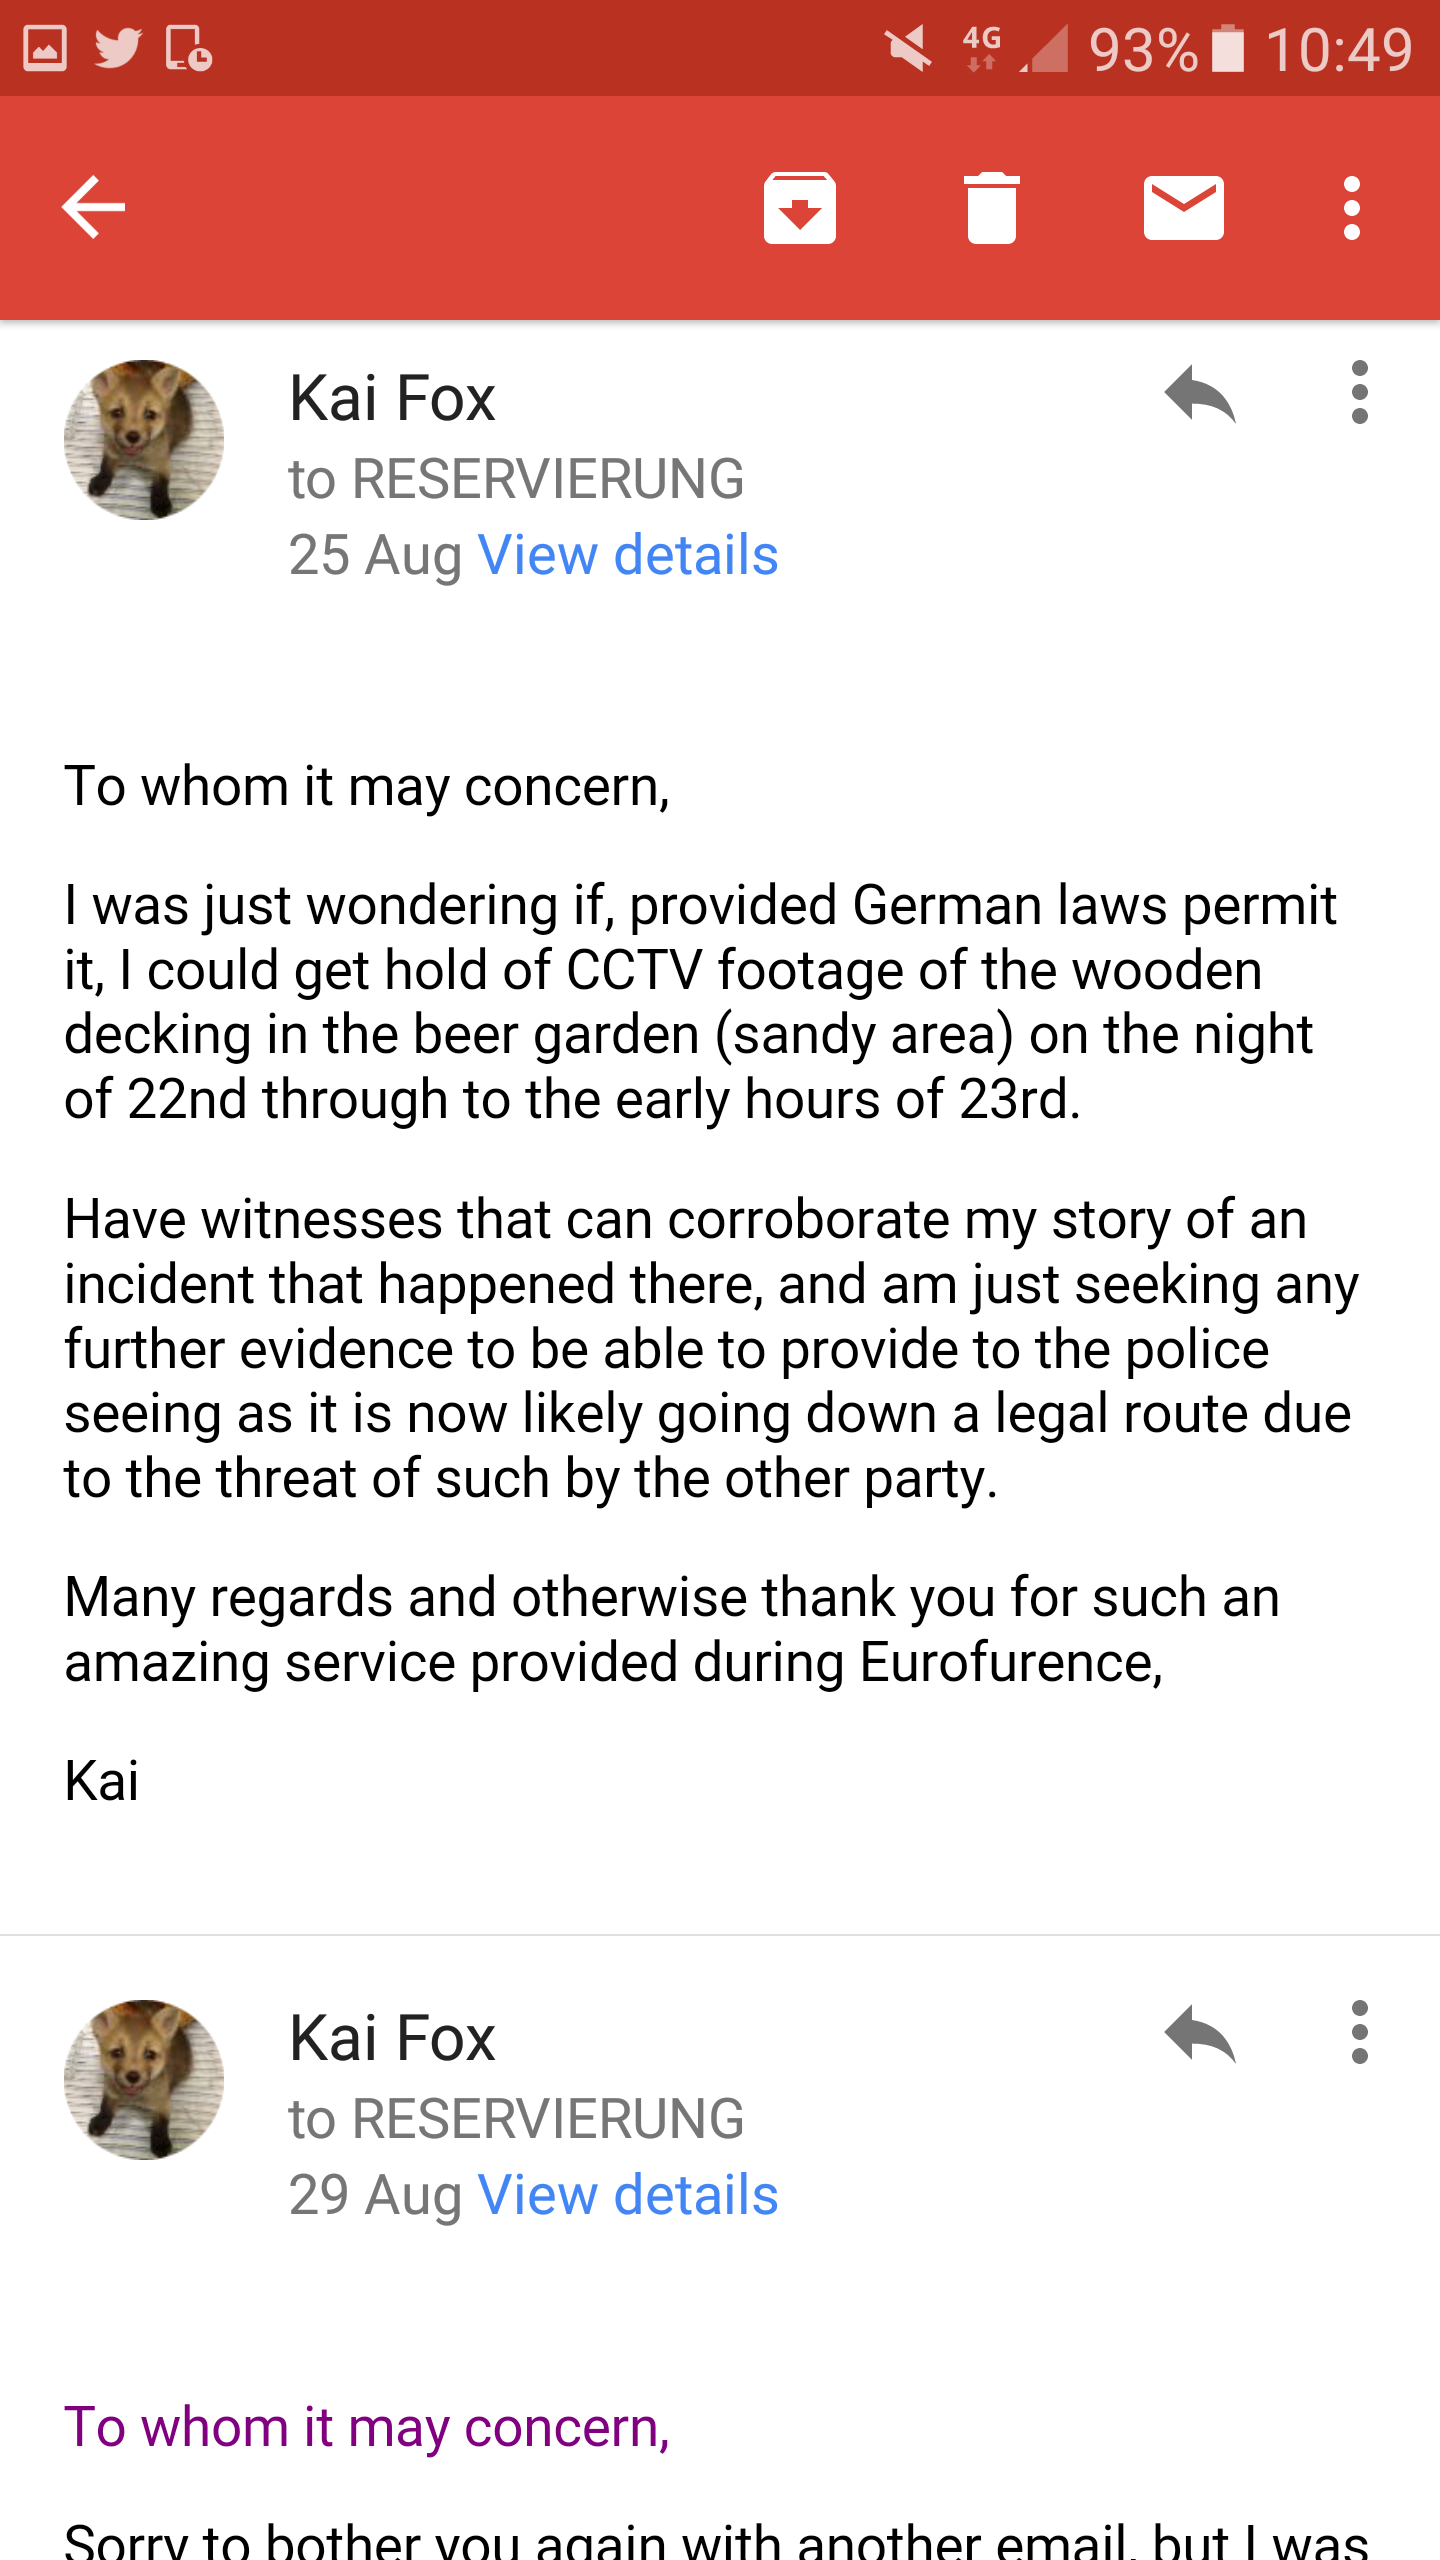
Task: View details of the 29 Aug email
Action: (x=628, y=2195)
